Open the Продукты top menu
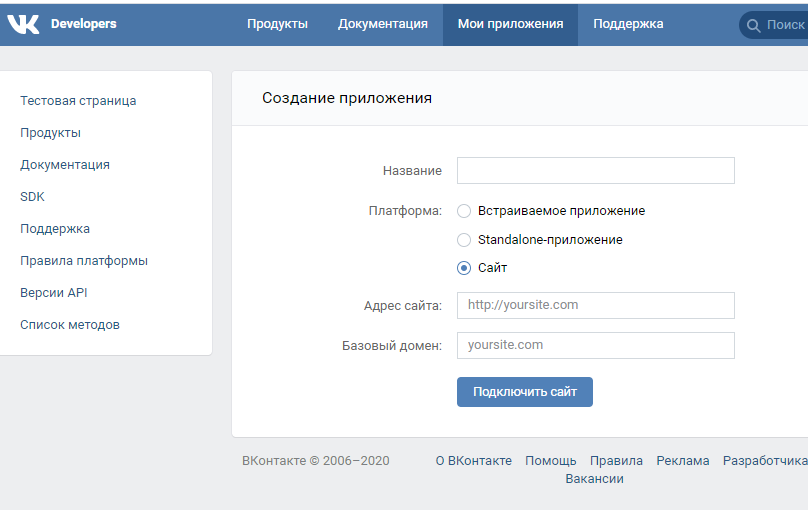The width and height of the screenshot is (808, 510). (x=277, y=24)
